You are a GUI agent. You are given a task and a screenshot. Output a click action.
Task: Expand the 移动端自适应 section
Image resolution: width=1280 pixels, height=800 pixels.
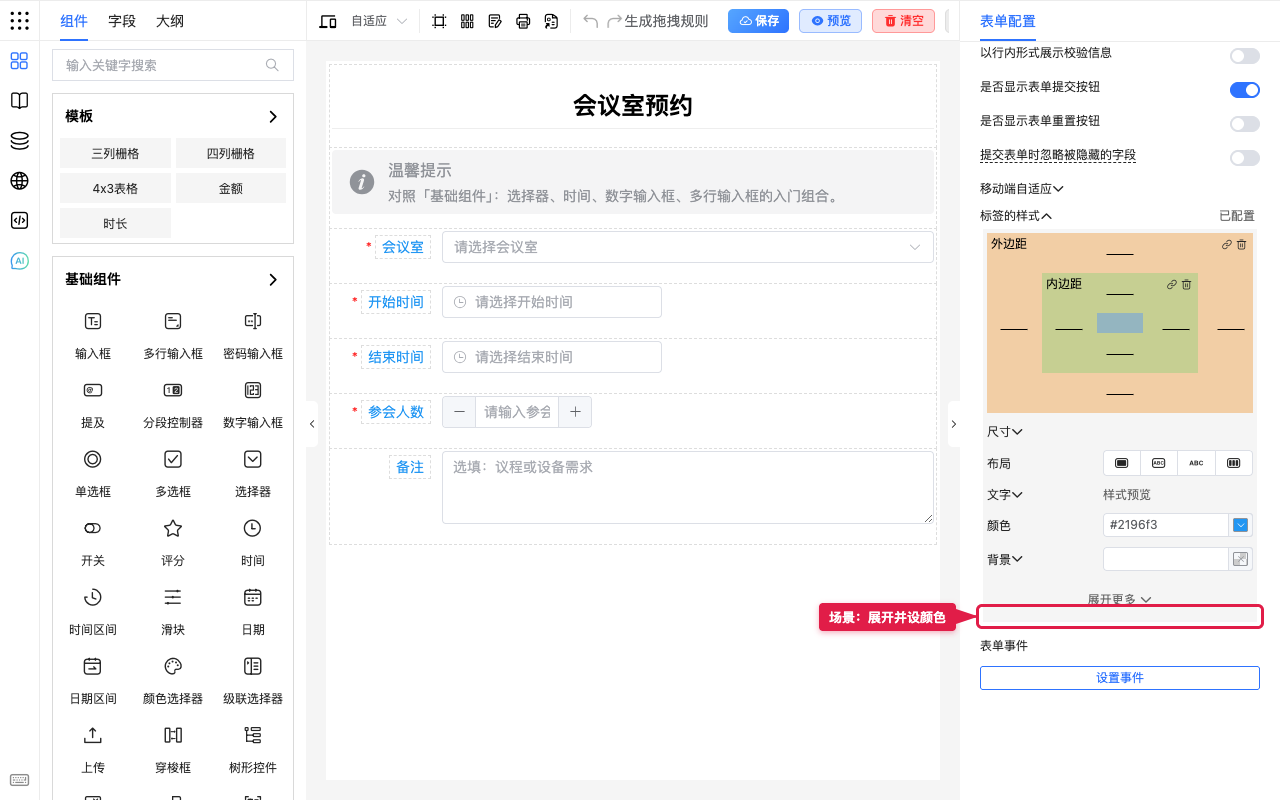pos(1021,188)
